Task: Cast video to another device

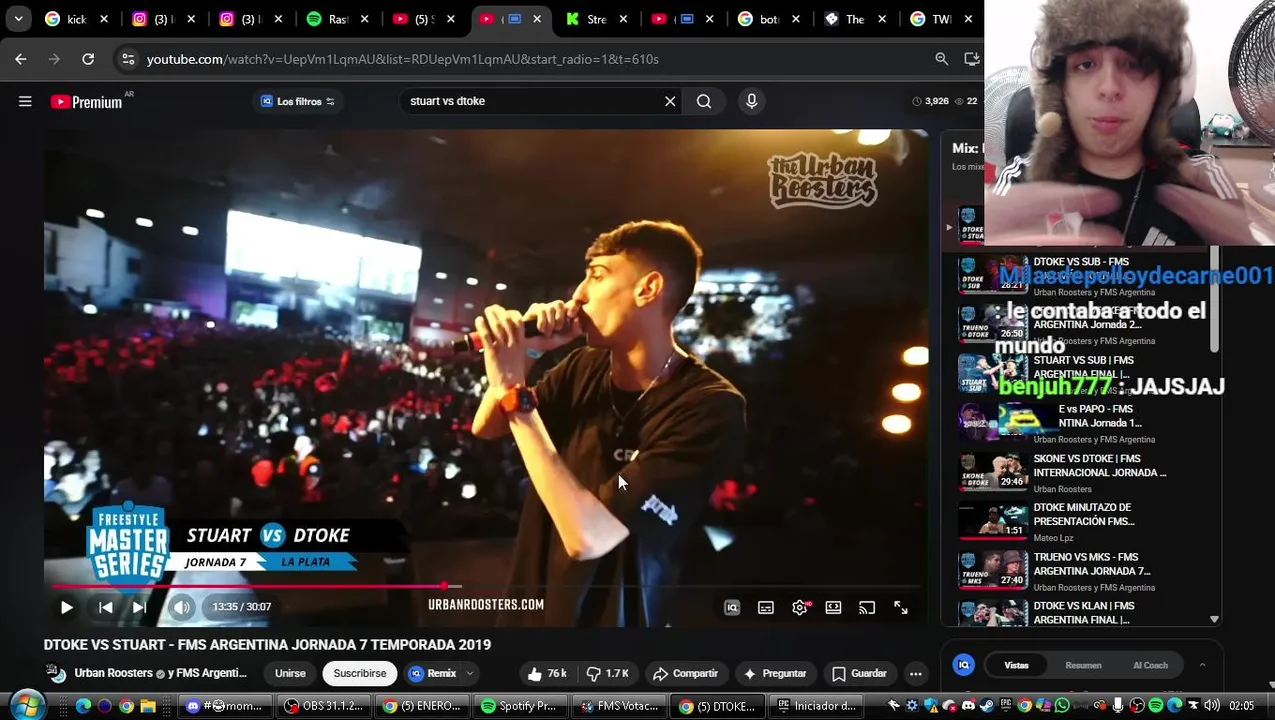Action: 867,608
